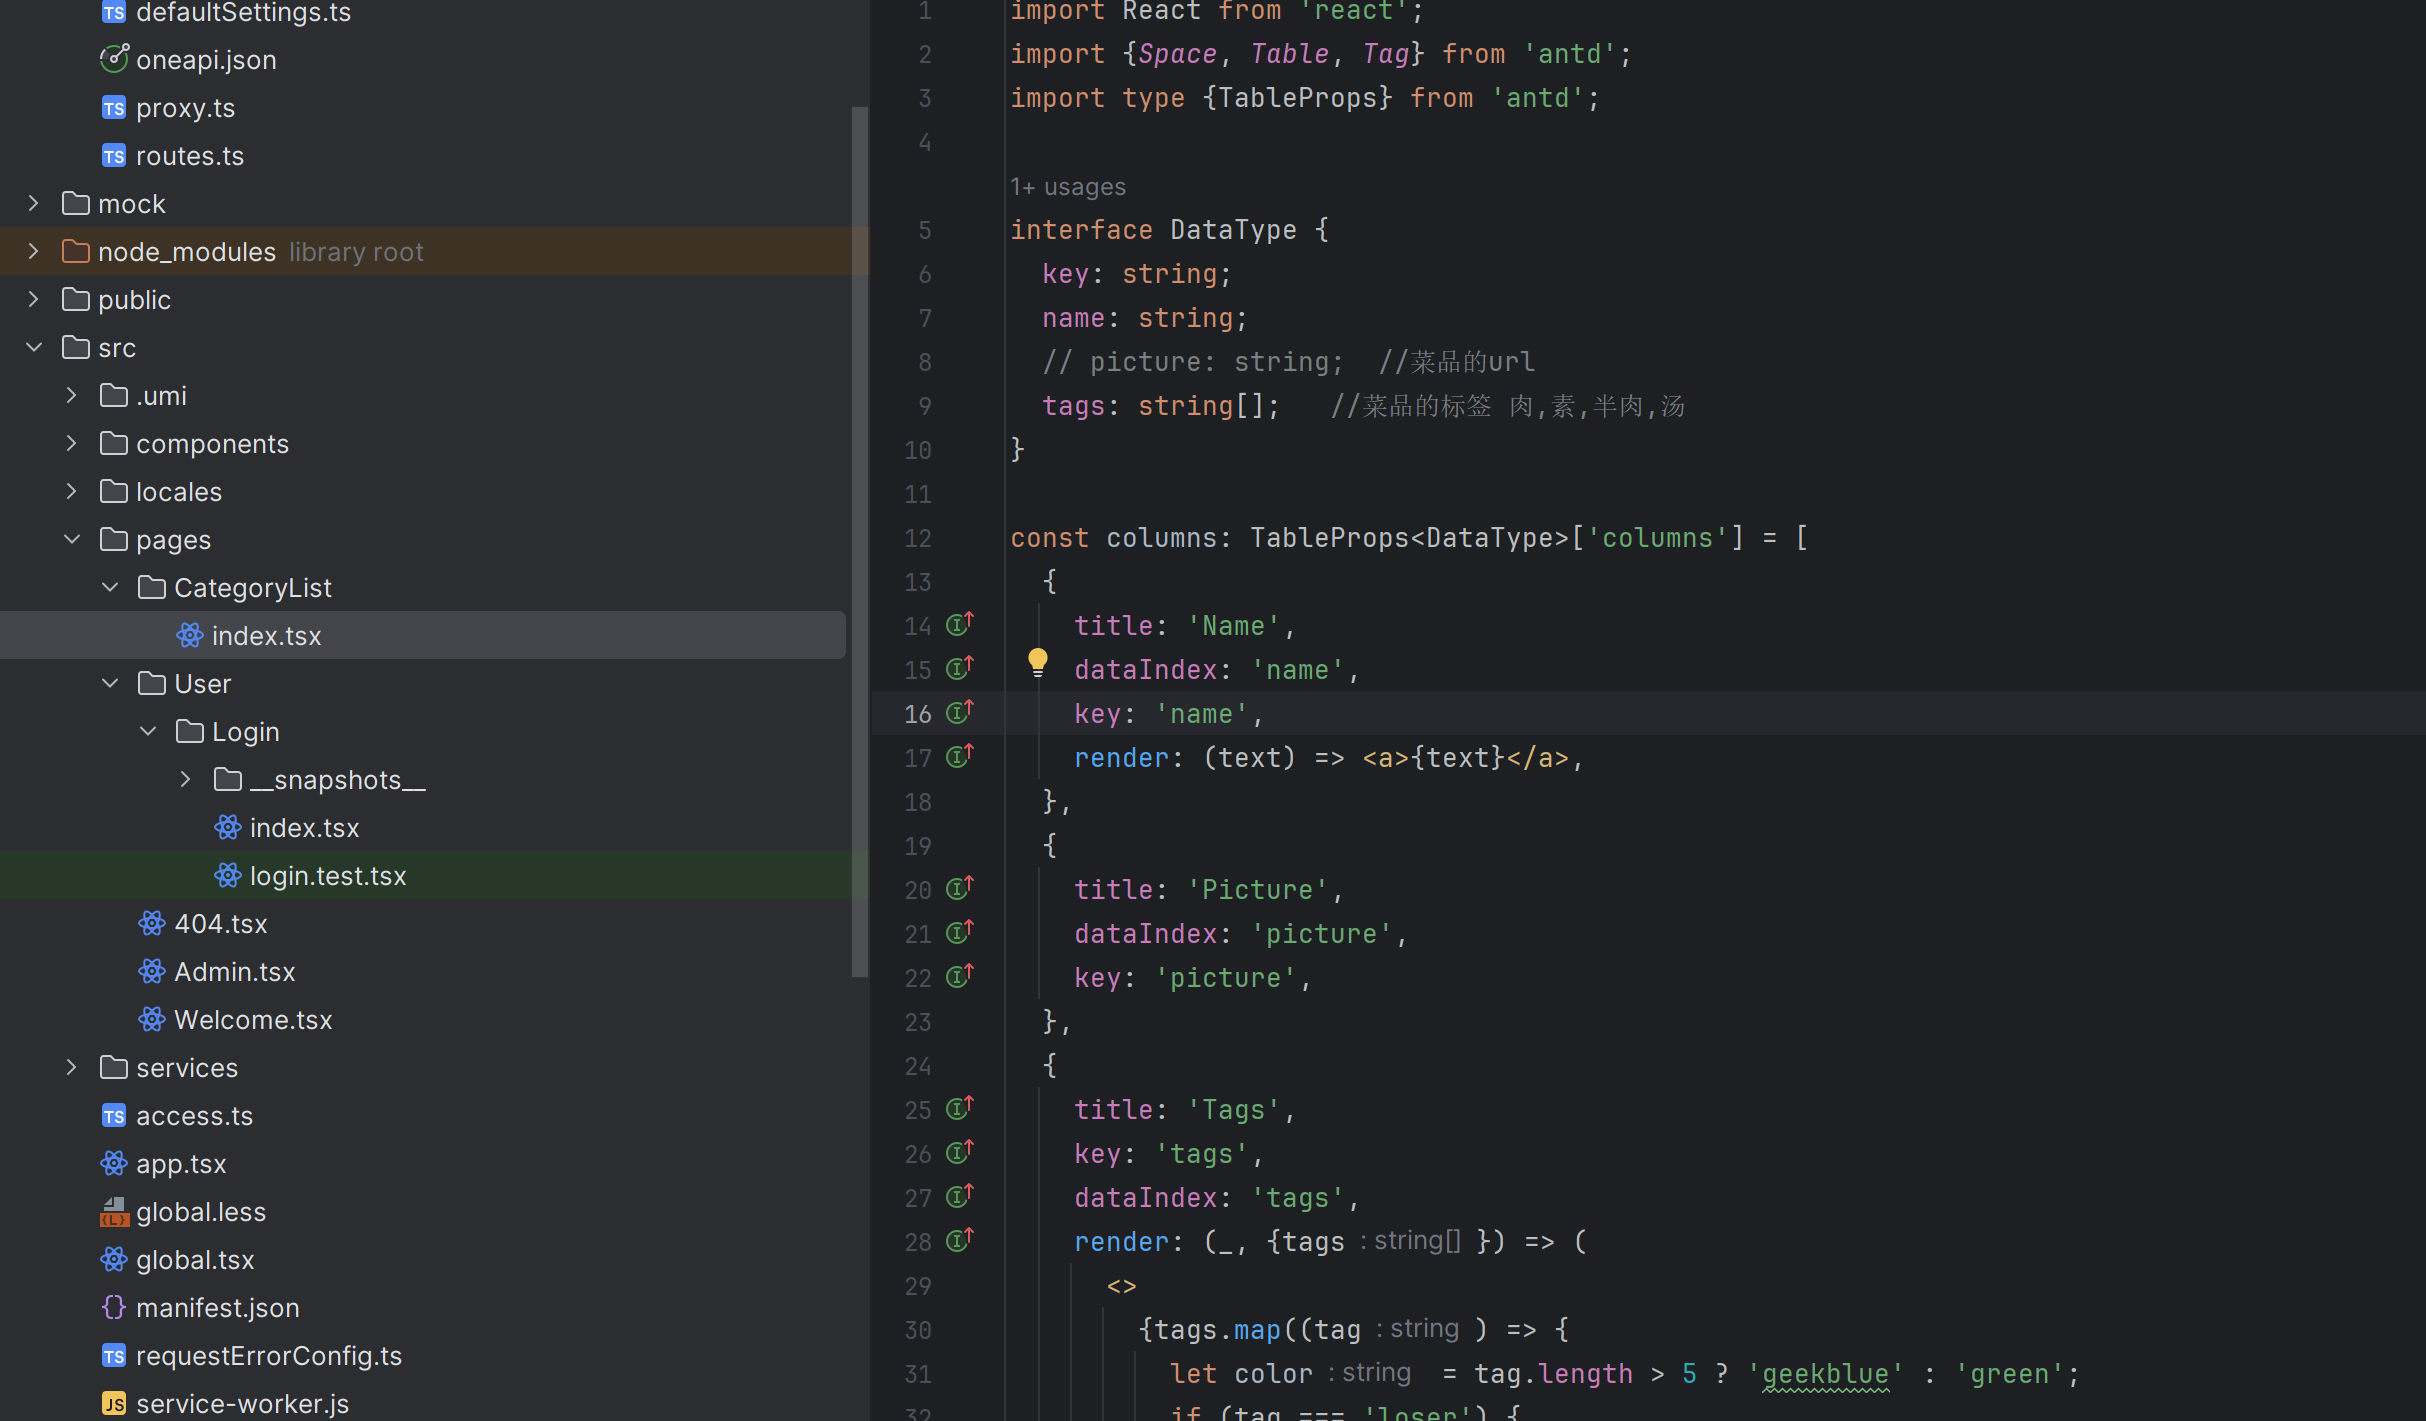
Task: Click the implements gutter icon on line 28
Action: 960,1241
